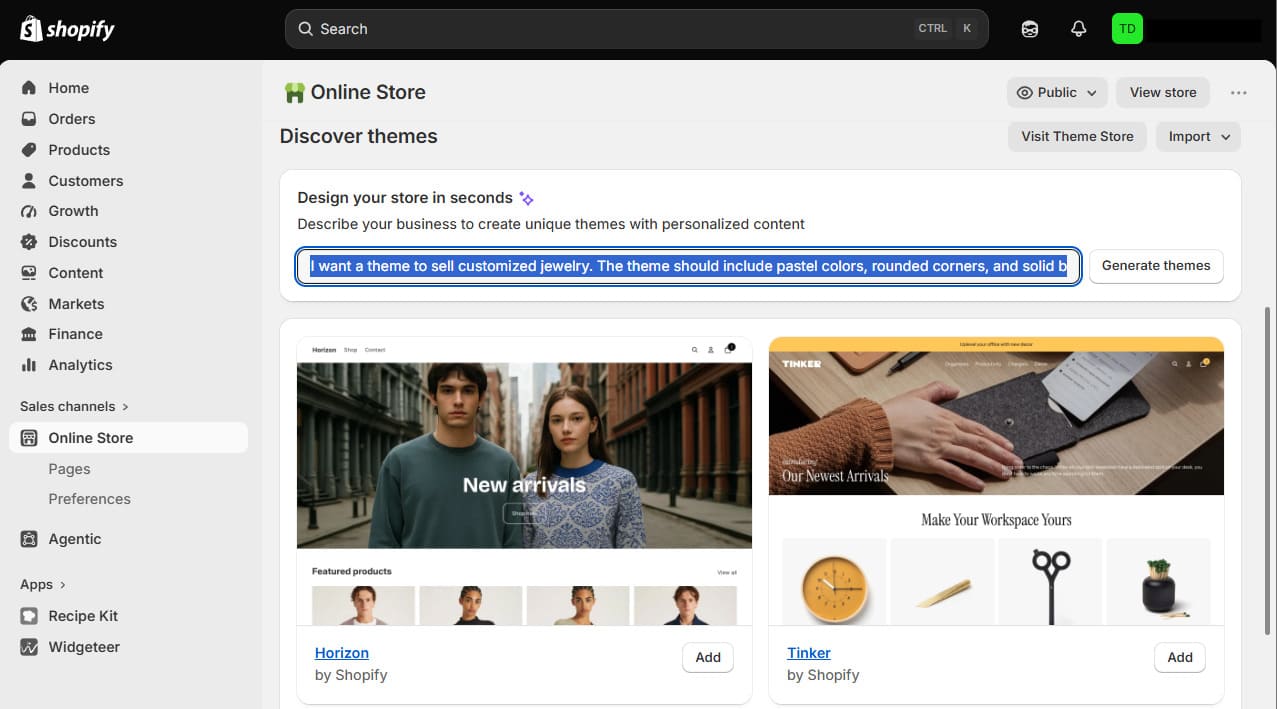Image resolution: width=1277 pixels, height=709 pixels.
Task: Click the page vertical scrollbar
Action: (x=1270, y=470)
